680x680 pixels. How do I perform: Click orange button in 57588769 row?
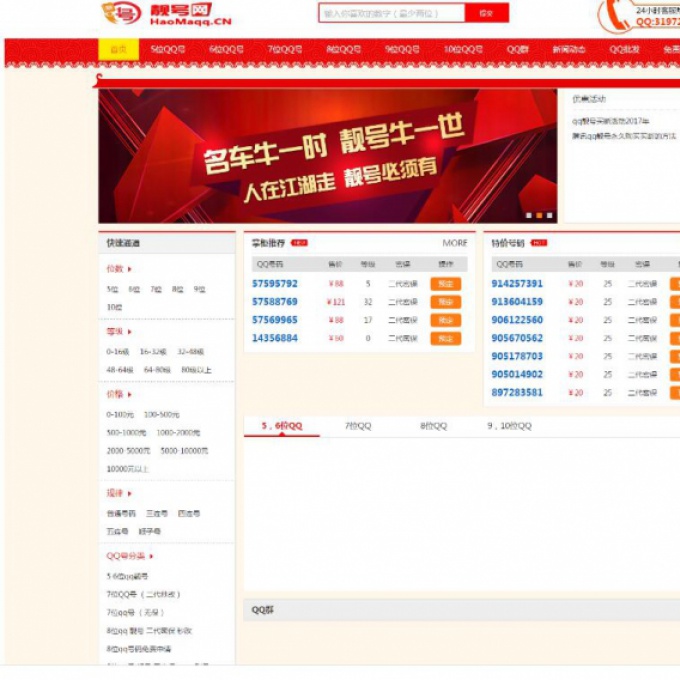(x=446, y=302)
